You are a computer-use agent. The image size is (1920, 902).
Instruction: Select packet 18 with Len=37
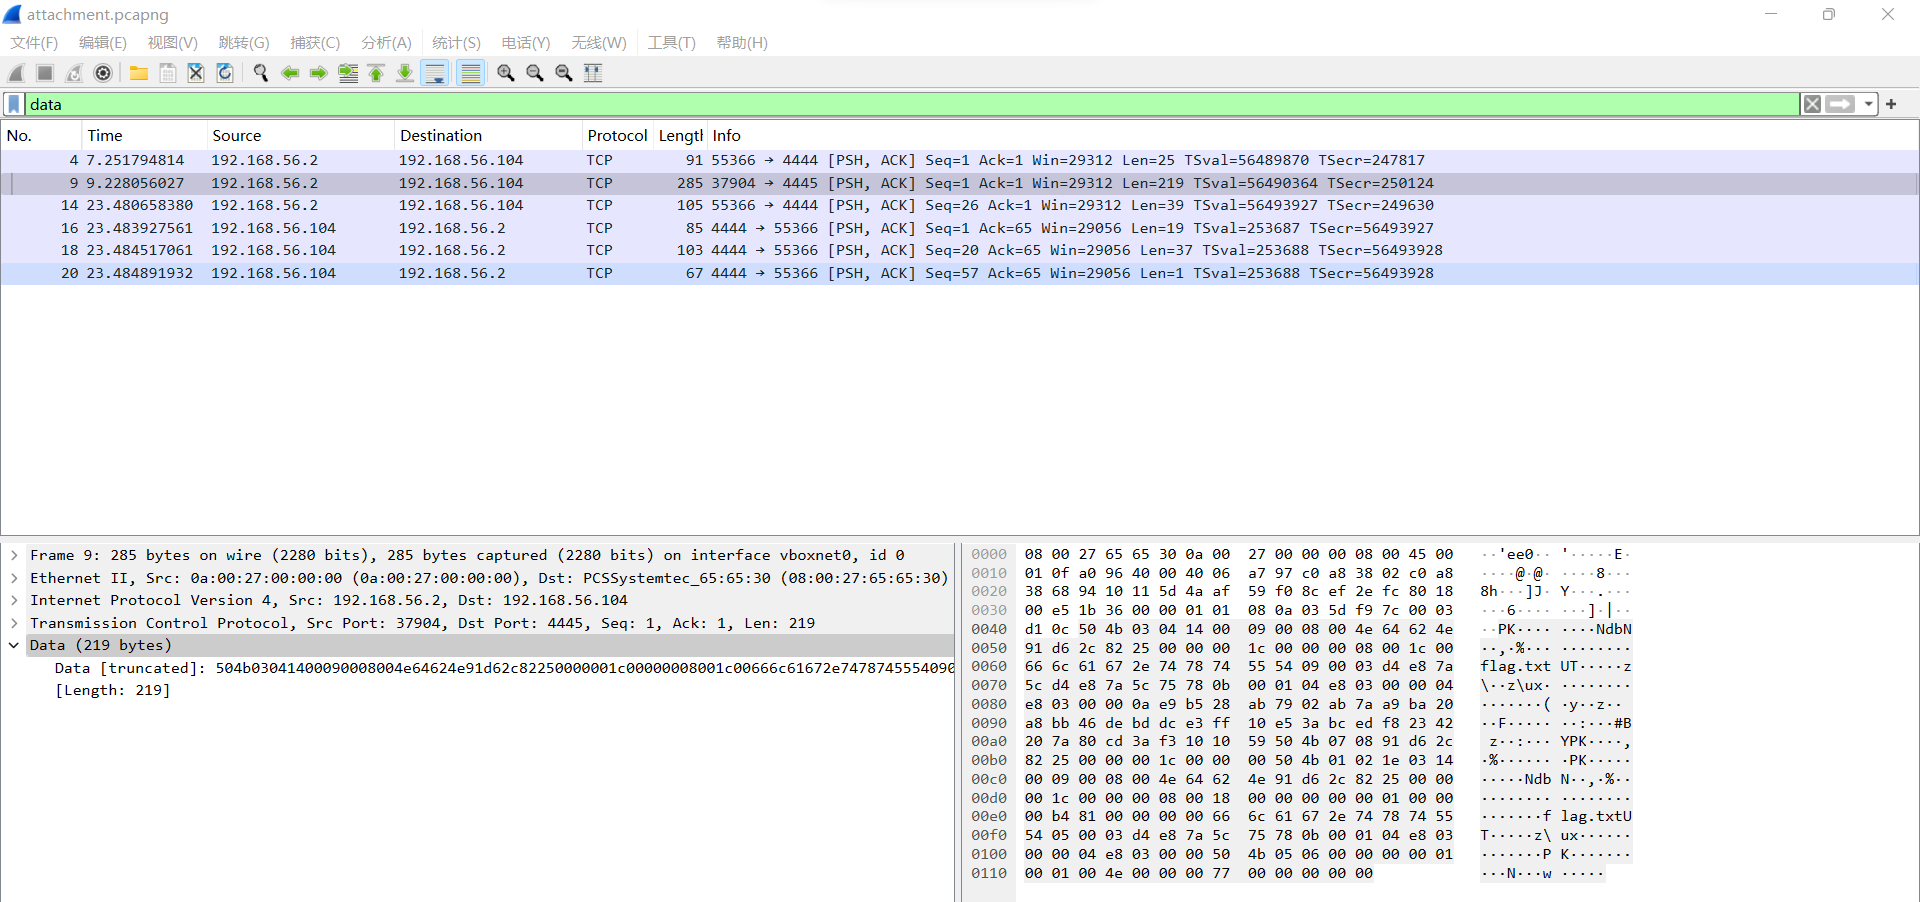point(959,250)
